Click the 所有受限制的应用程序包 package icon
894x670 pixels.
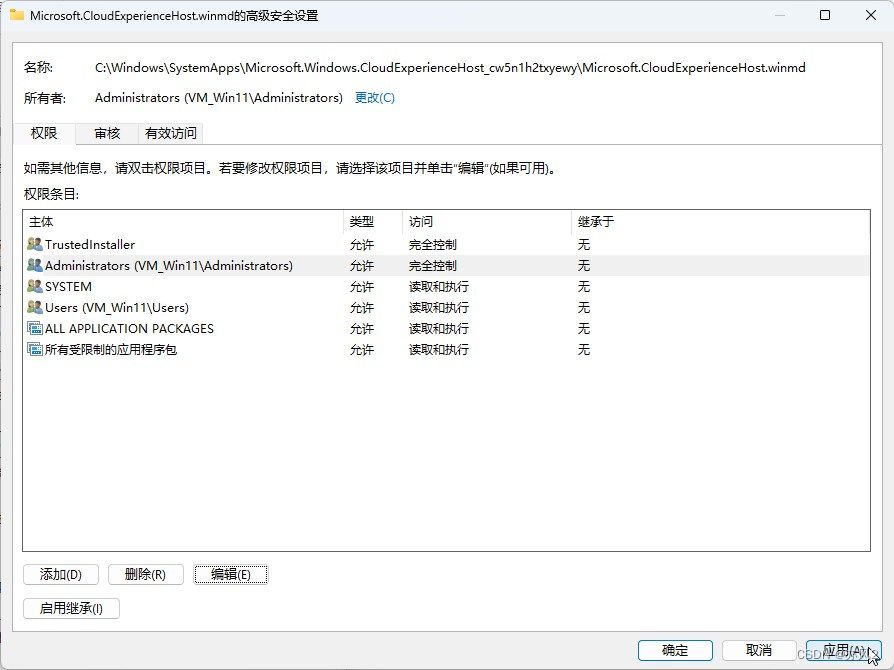coord(35,350)
